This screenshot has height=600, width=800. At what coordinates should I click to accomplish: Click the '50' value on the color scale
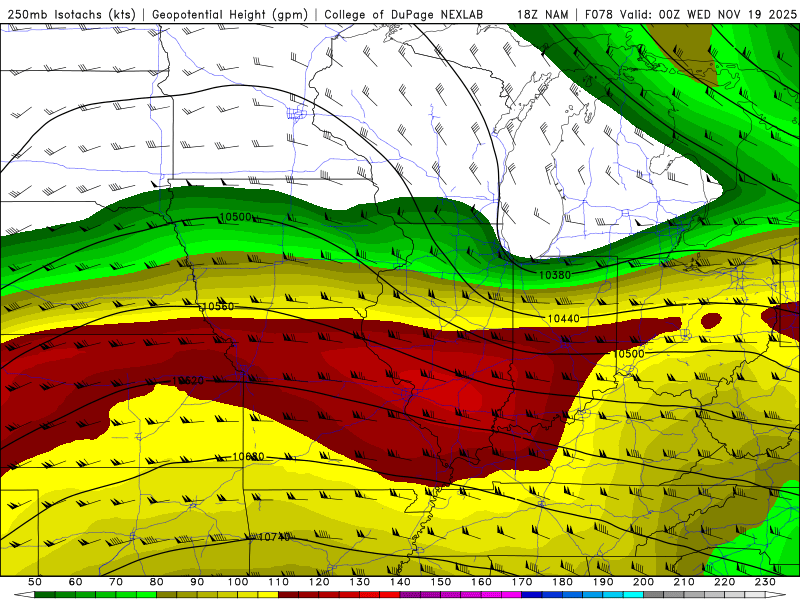[34, 582]
